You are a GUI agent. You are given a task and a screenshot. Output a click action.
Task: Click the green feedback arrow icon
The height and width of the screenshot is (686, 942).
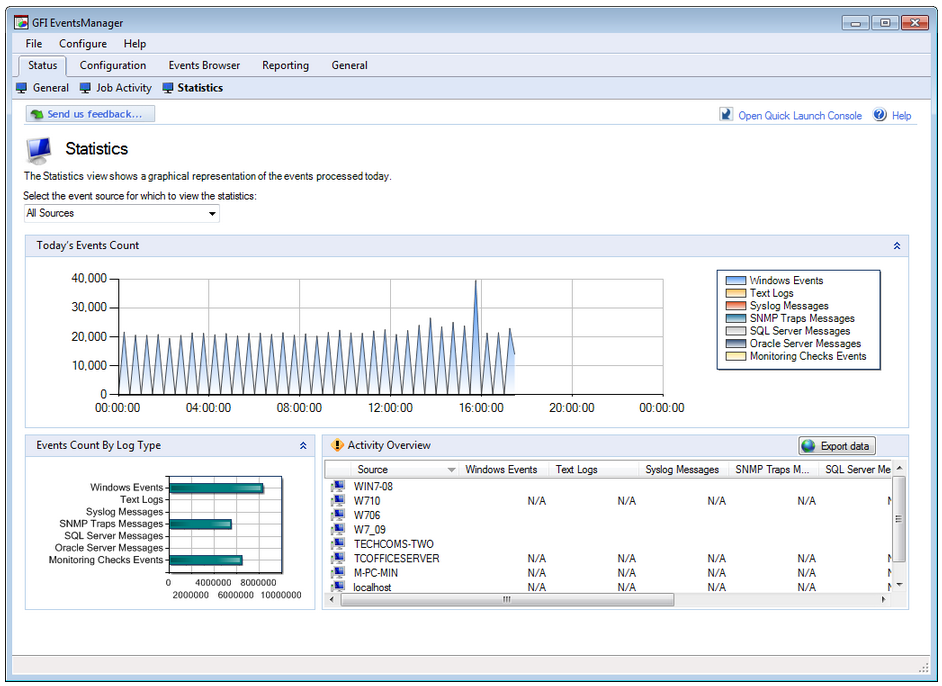click(37, 114)
